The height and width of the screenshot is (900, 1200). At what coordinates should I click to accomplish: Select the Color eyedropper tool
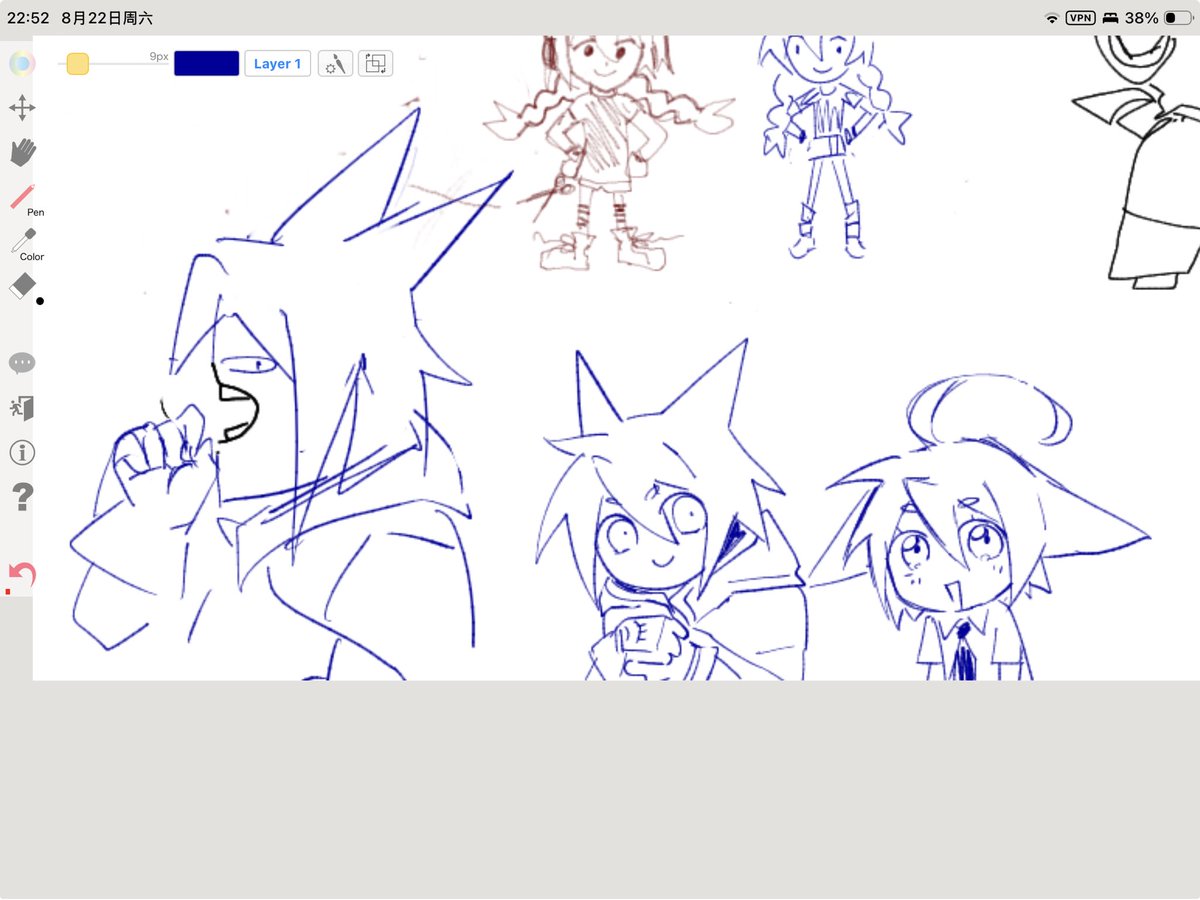pos(22,241)
